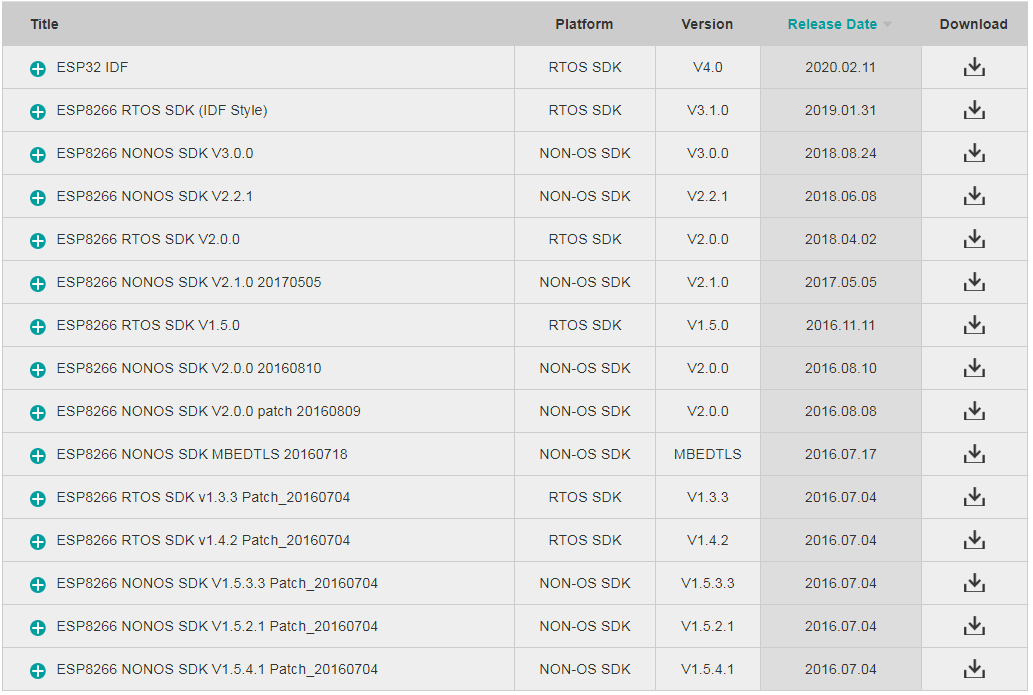Download ESP8266 RTOS SDK V1.5.0
1033x695 pixels.
[974, 325]
